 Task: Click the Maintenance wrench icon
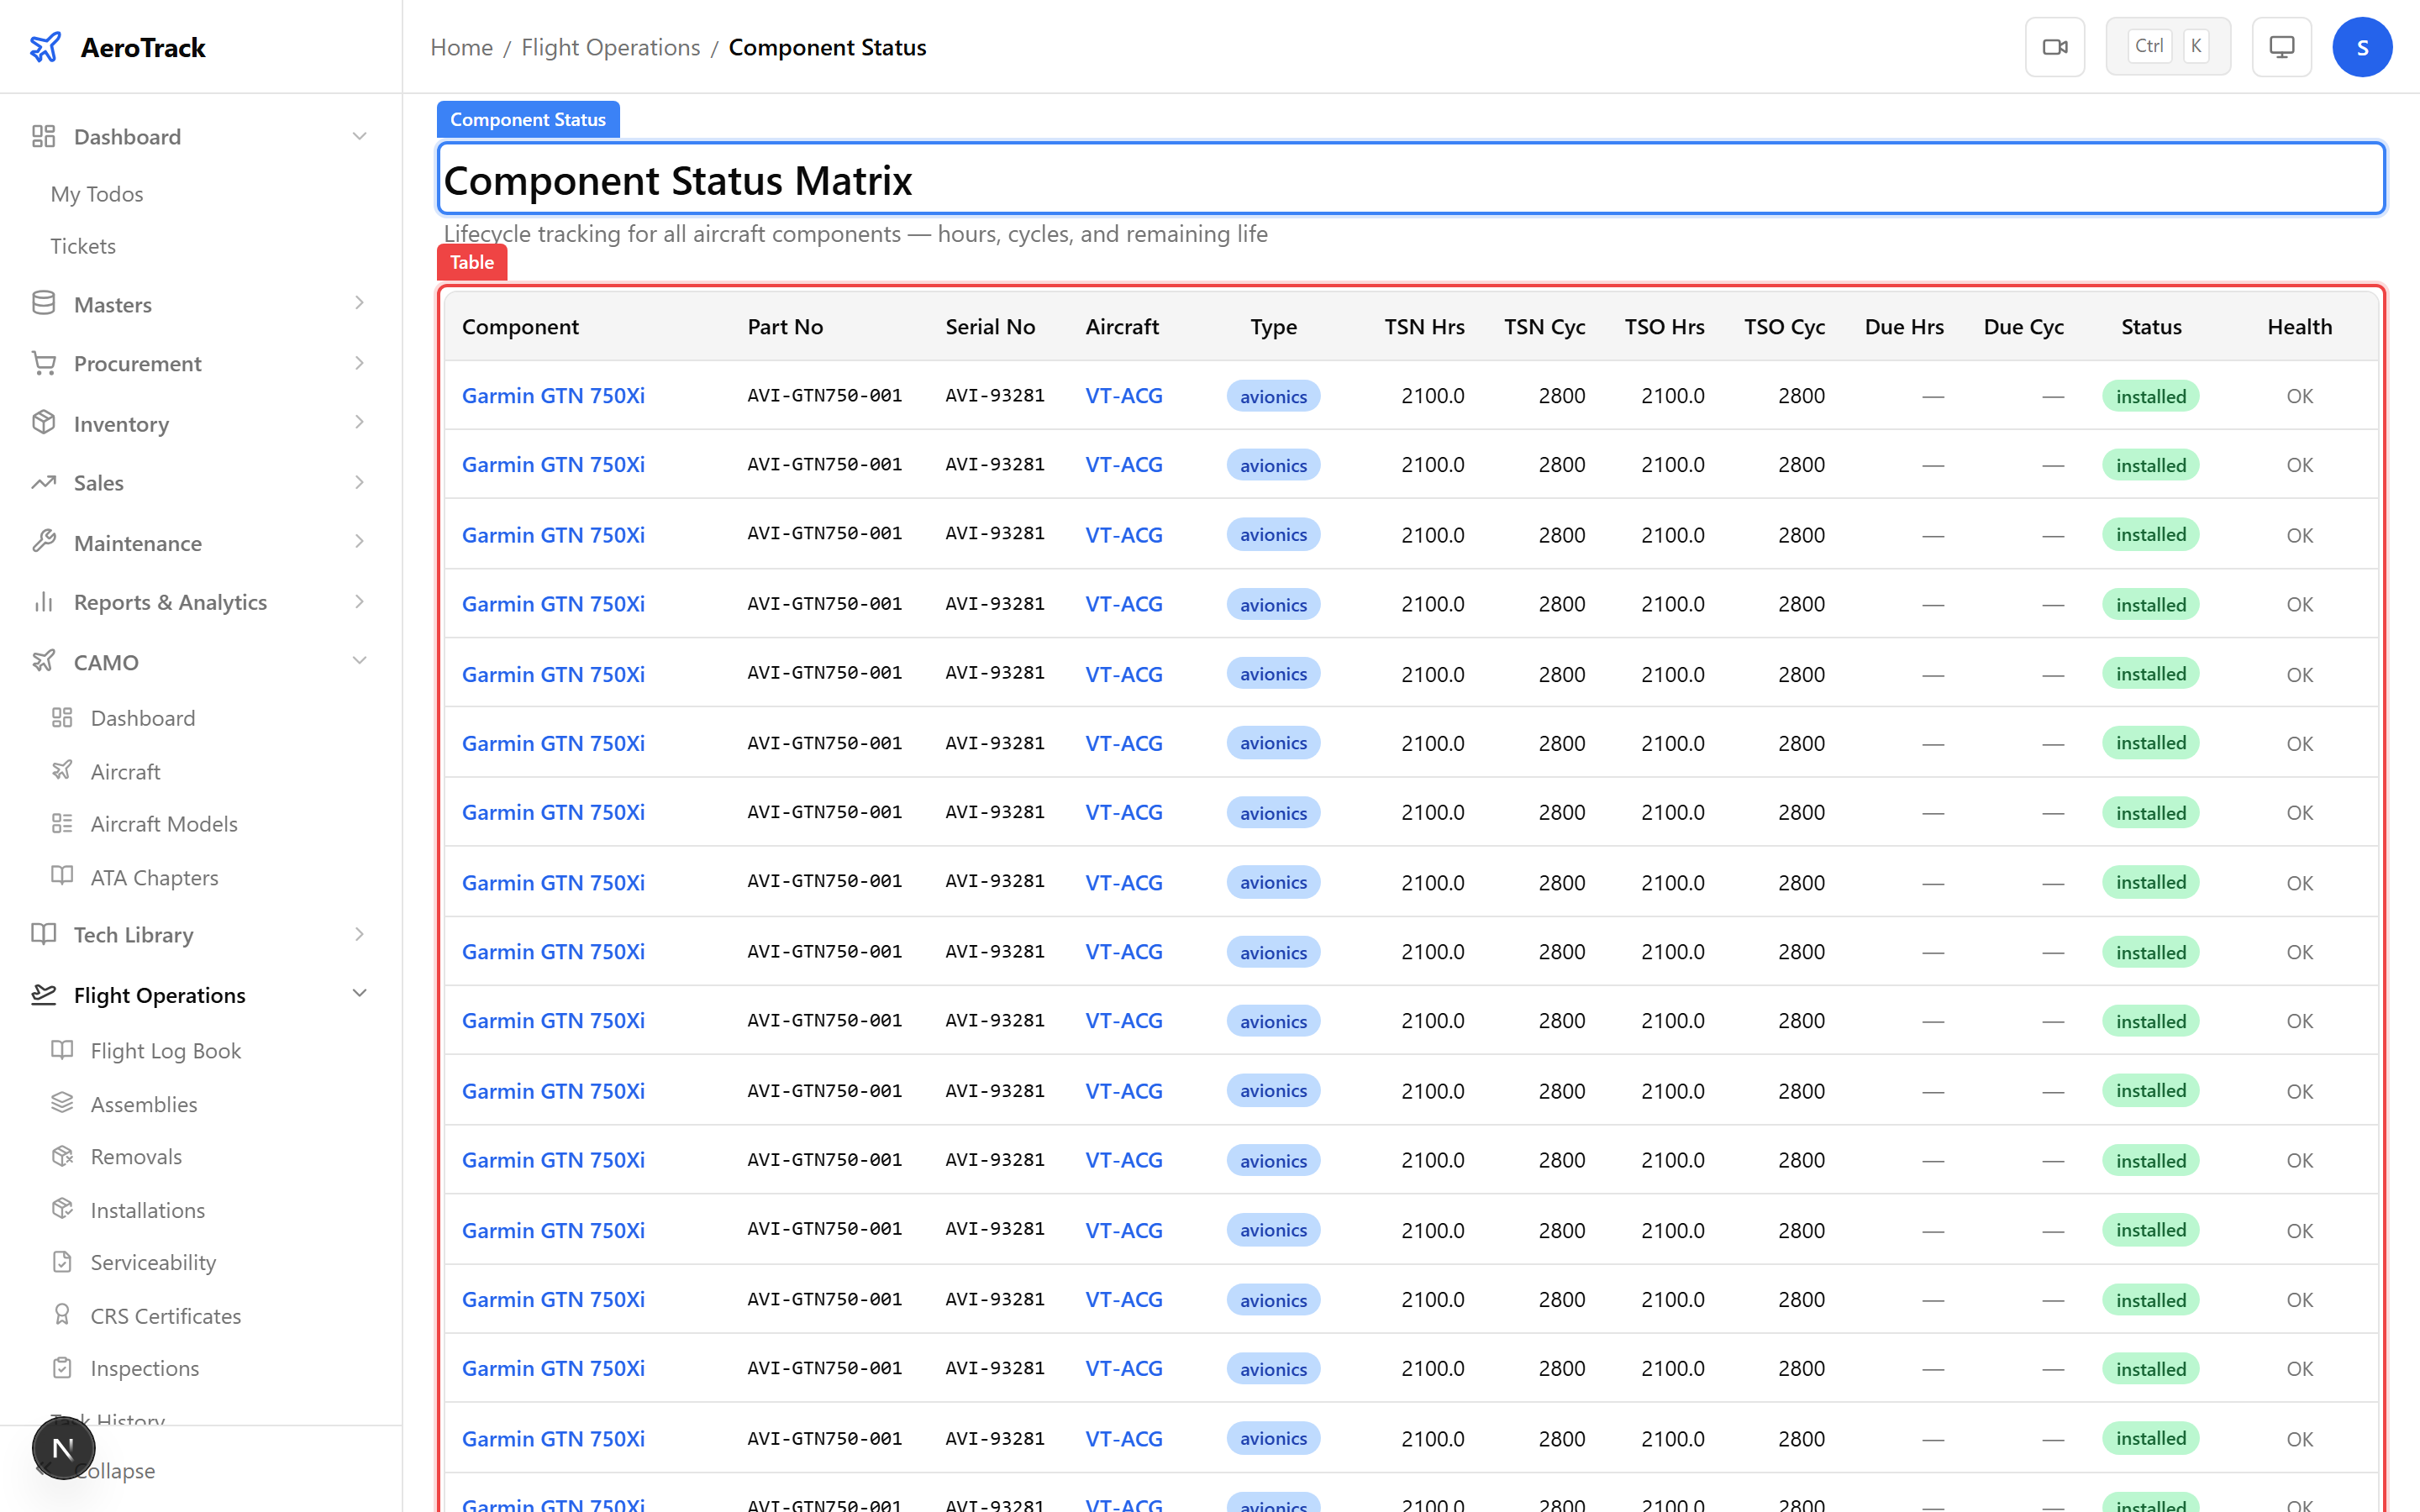[43, 542]
